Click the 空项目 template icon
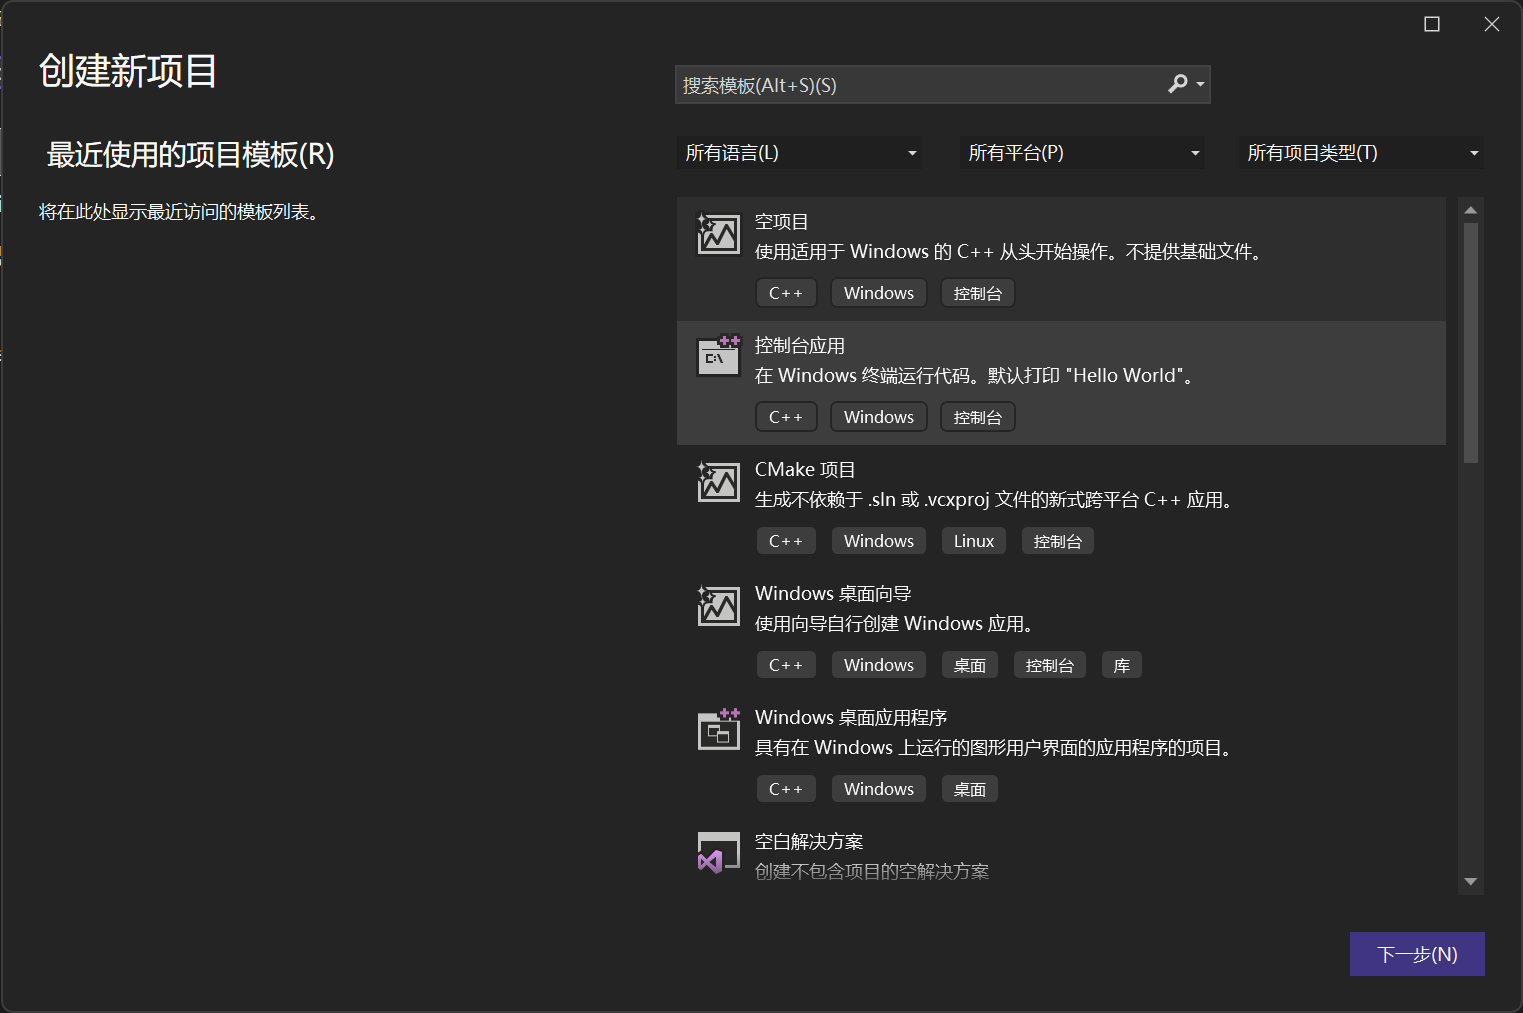This screenshot has height=1013, width=1523. tap(718, 234)
